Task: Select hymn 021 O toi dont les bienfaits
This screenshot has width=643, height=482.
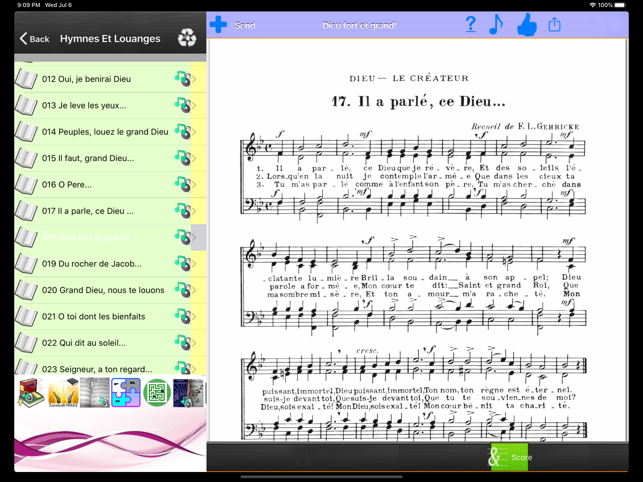Action: (110, 316)
